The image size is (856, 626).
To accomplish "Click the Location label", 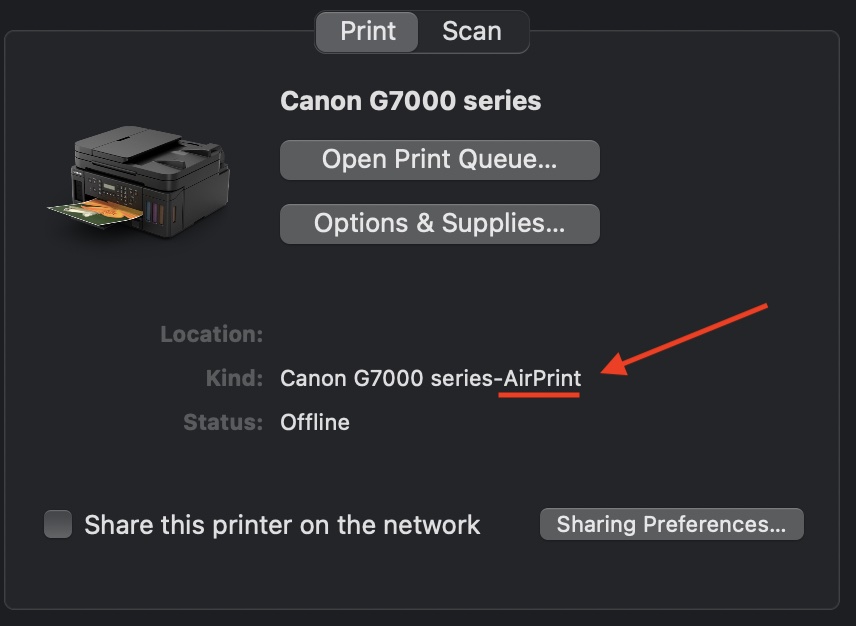I will click(211, 334).
